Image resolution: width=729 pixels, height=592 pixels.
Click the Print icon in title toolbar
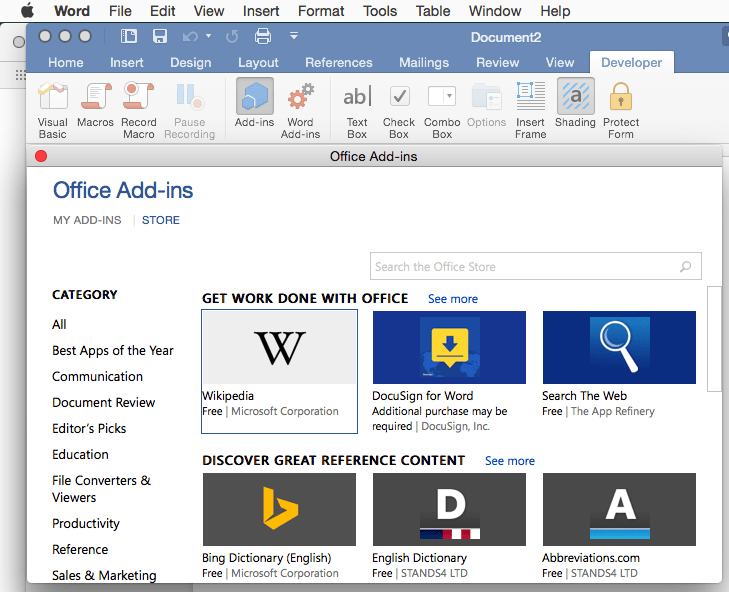pyautogui.click(x=263, y=36)
